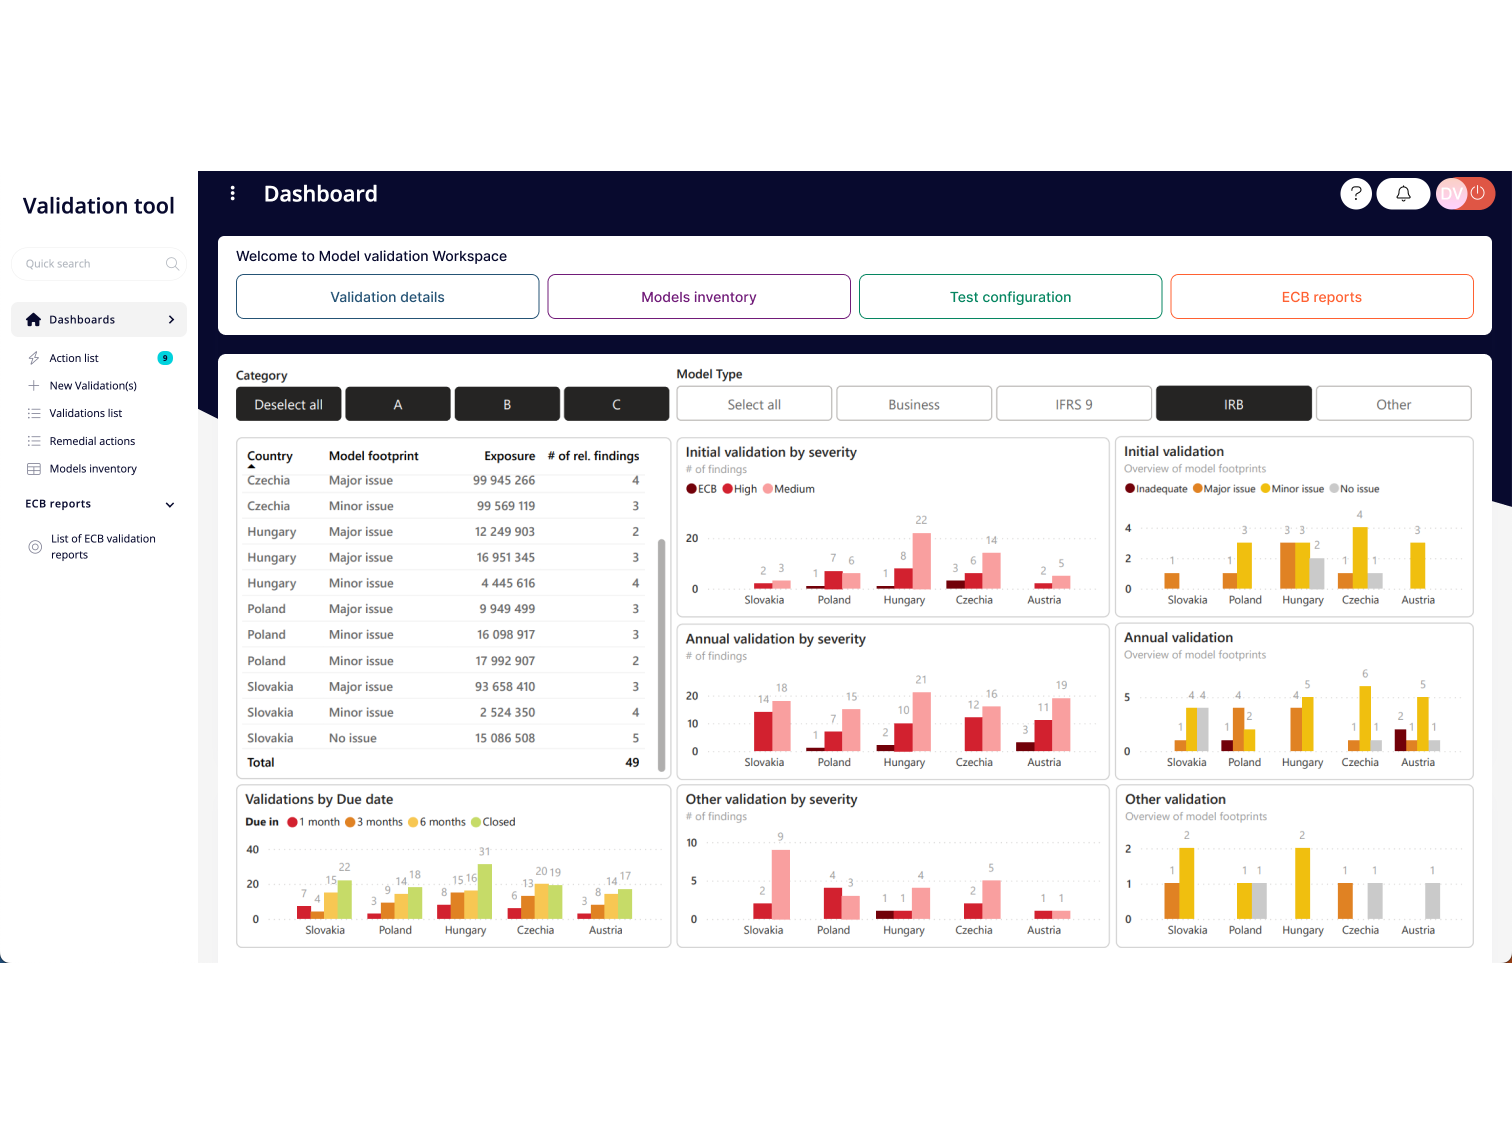Open Validations list
Image resolution: width=1512 pixels, height=1134 pixels.
pyautogui.click(x=86, y=413)
